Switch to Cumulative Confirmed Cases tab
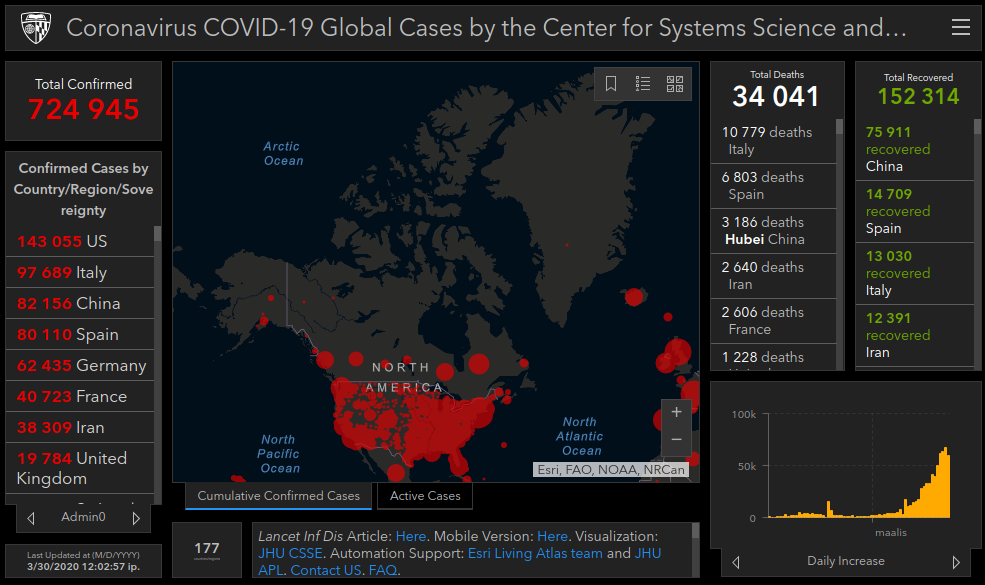Screen dimensions: 985x585 click(x=278, y=496)
